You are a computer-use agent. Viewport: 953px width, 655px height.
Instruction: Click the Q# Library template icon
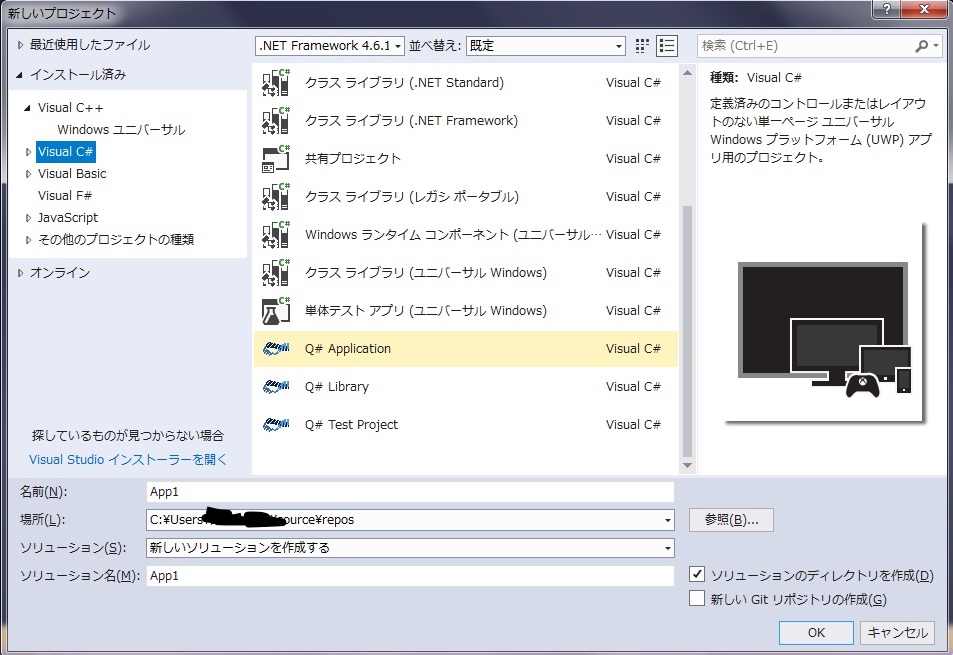276,386
